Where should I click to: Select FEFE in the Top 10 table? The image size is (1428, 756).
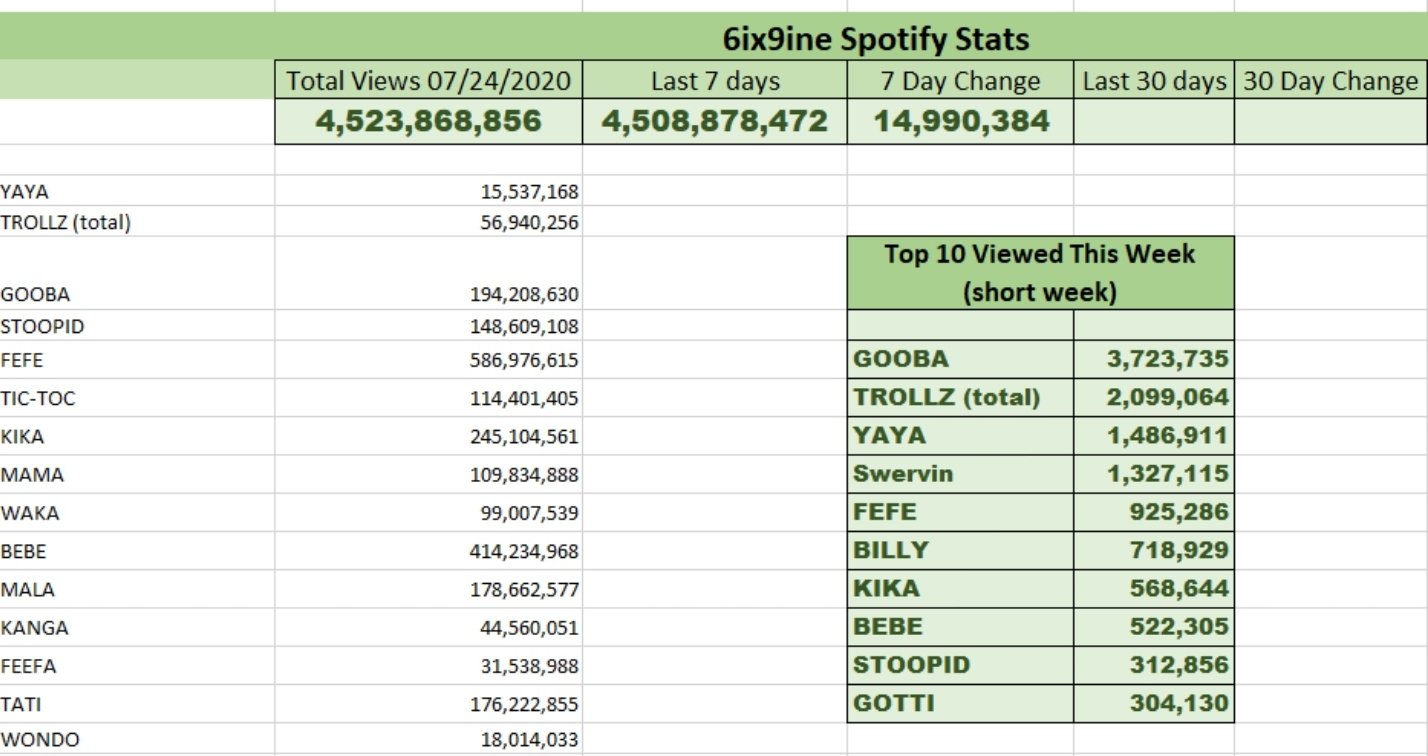[884, 512]
